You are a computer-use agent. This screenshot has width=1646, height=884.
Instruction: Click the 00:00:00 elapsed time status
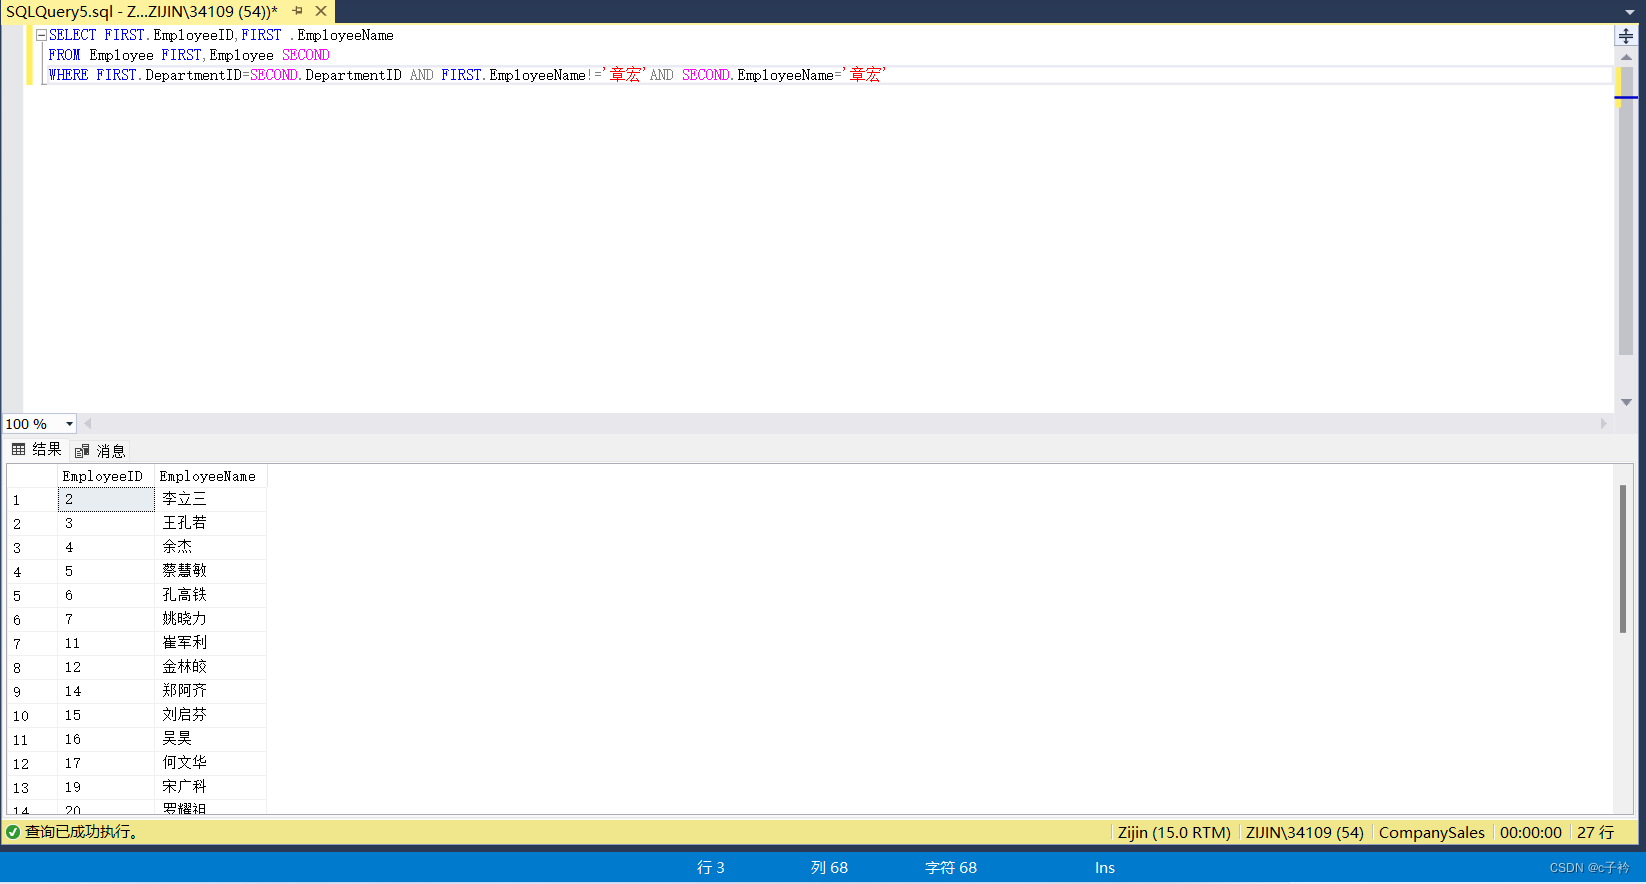(x=1530, y=832)
